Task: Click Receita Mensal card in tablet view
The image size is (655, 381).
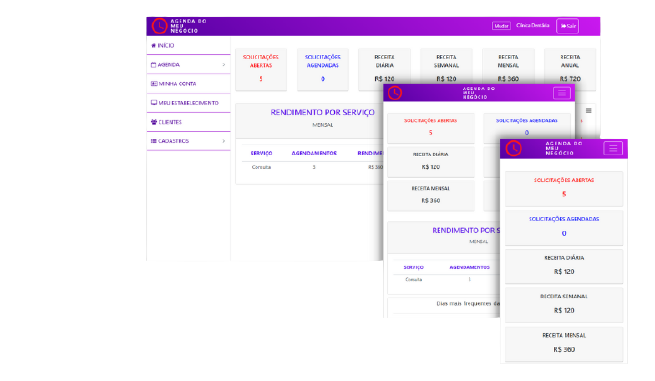Action: click(431, 195)
